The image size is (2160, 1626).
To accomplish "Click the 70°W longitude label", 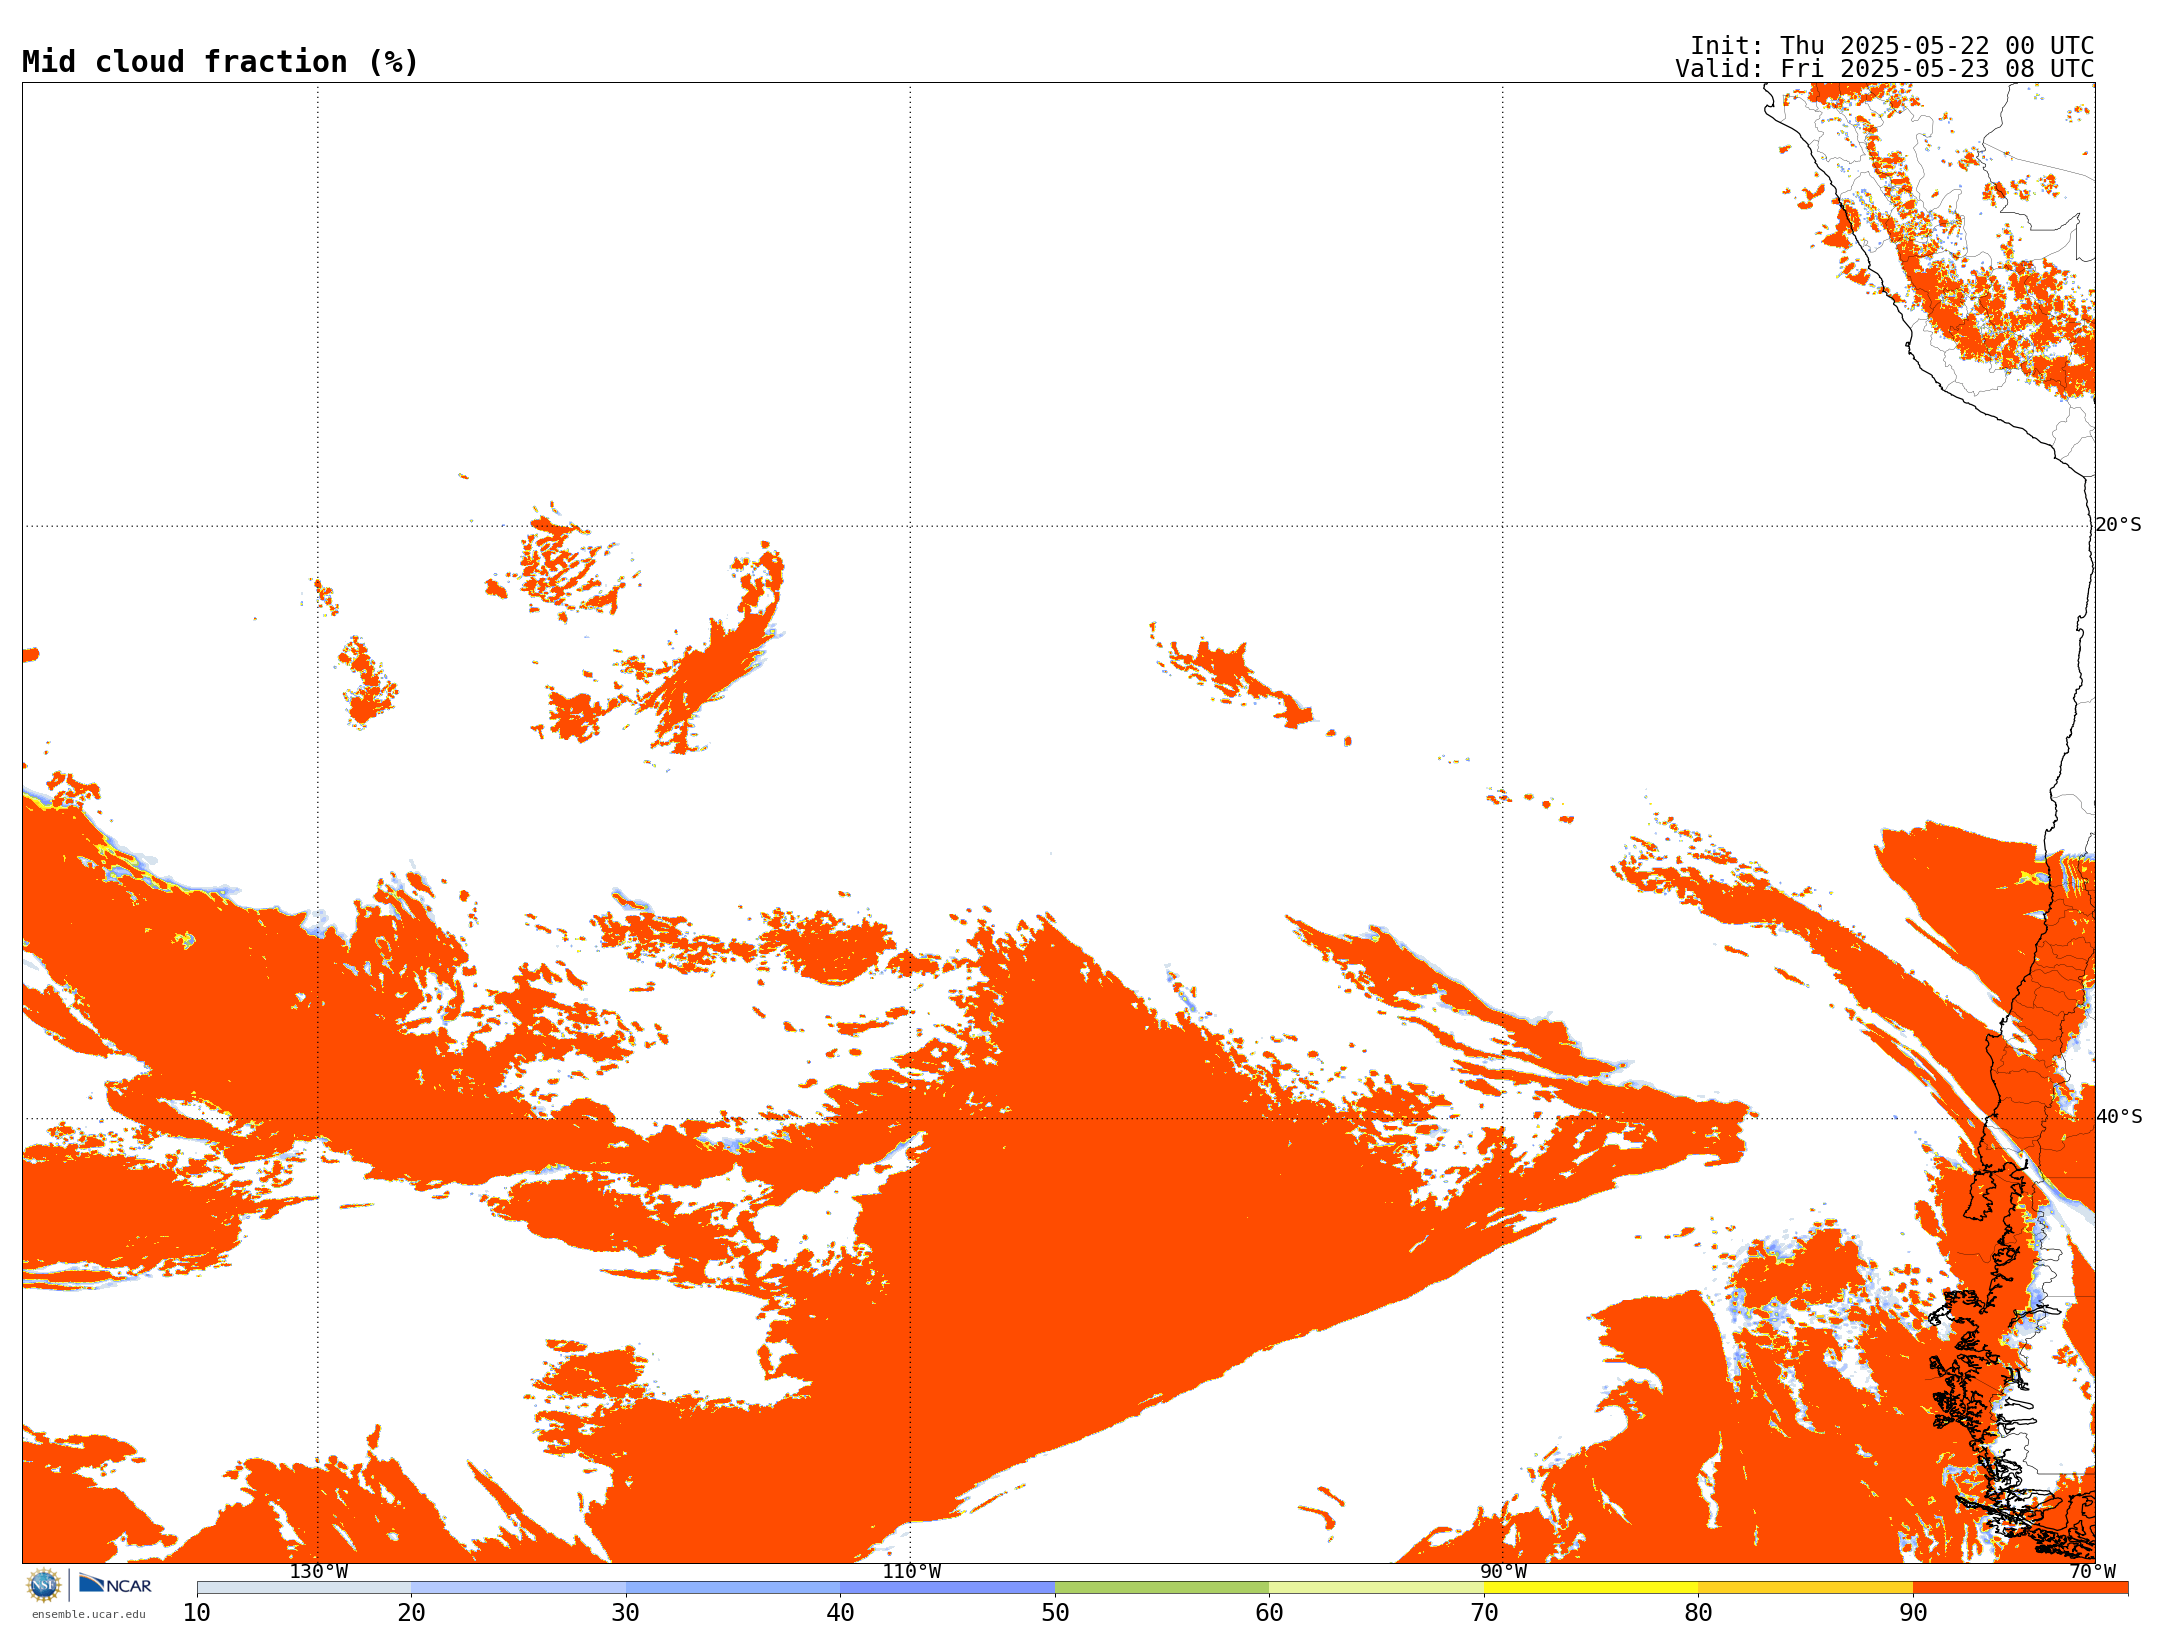I will click(x=2092, y=1572).
